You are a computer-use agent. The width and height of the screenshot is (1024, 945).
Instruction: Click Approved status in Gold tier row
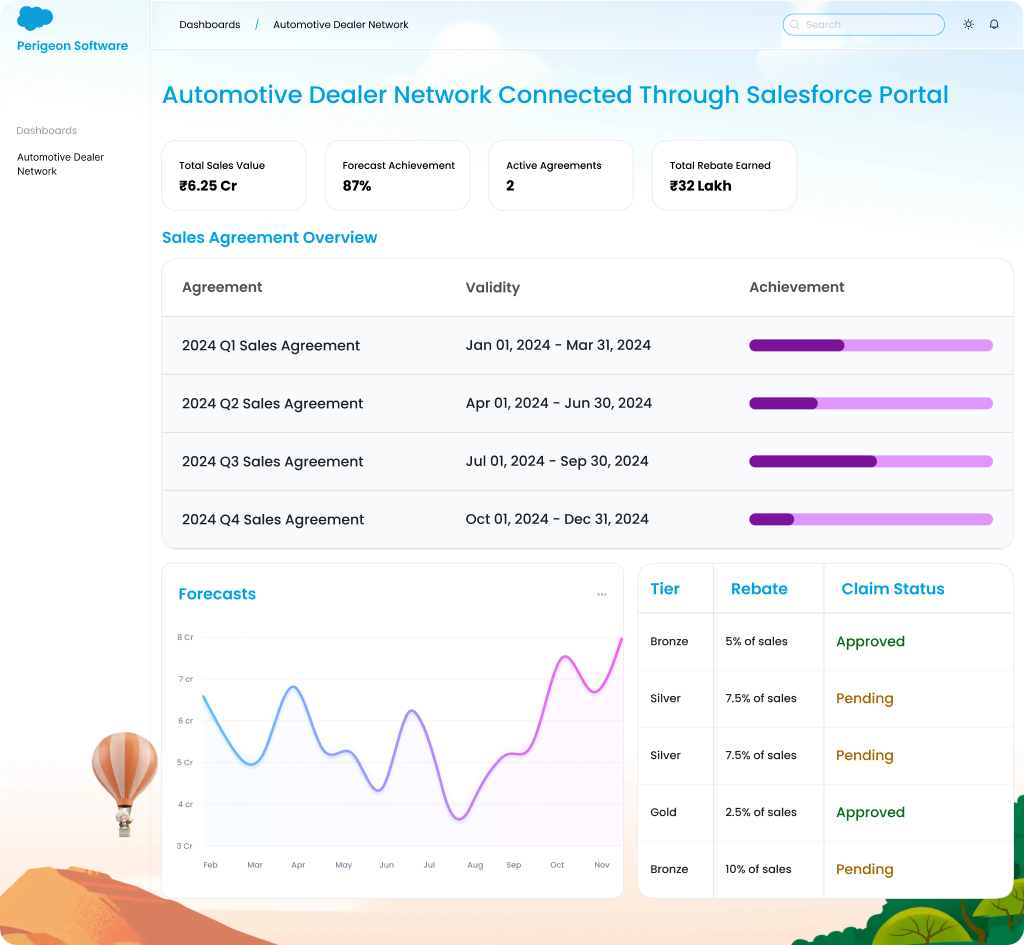pyautogui.click(x=870, y=813)
